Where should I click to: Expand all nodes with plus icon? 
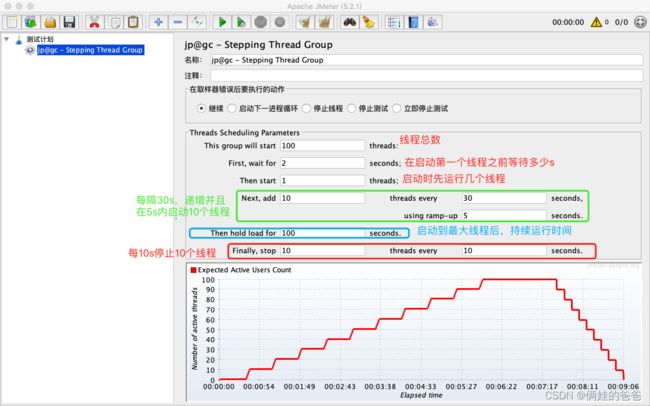pos(158,22)
